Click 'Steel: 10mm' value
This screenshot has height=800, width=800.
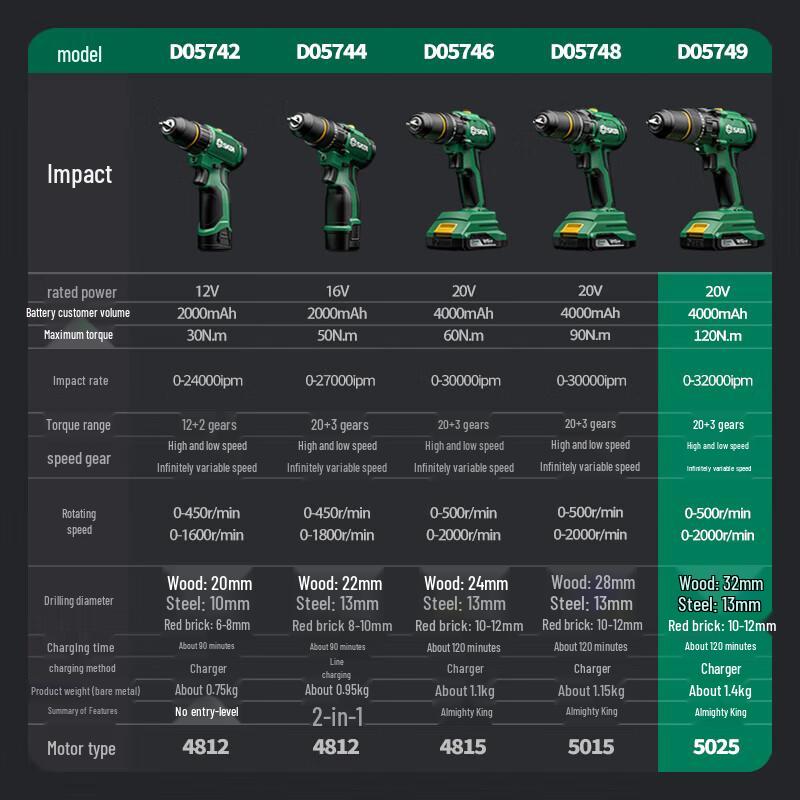pos(208,604)
